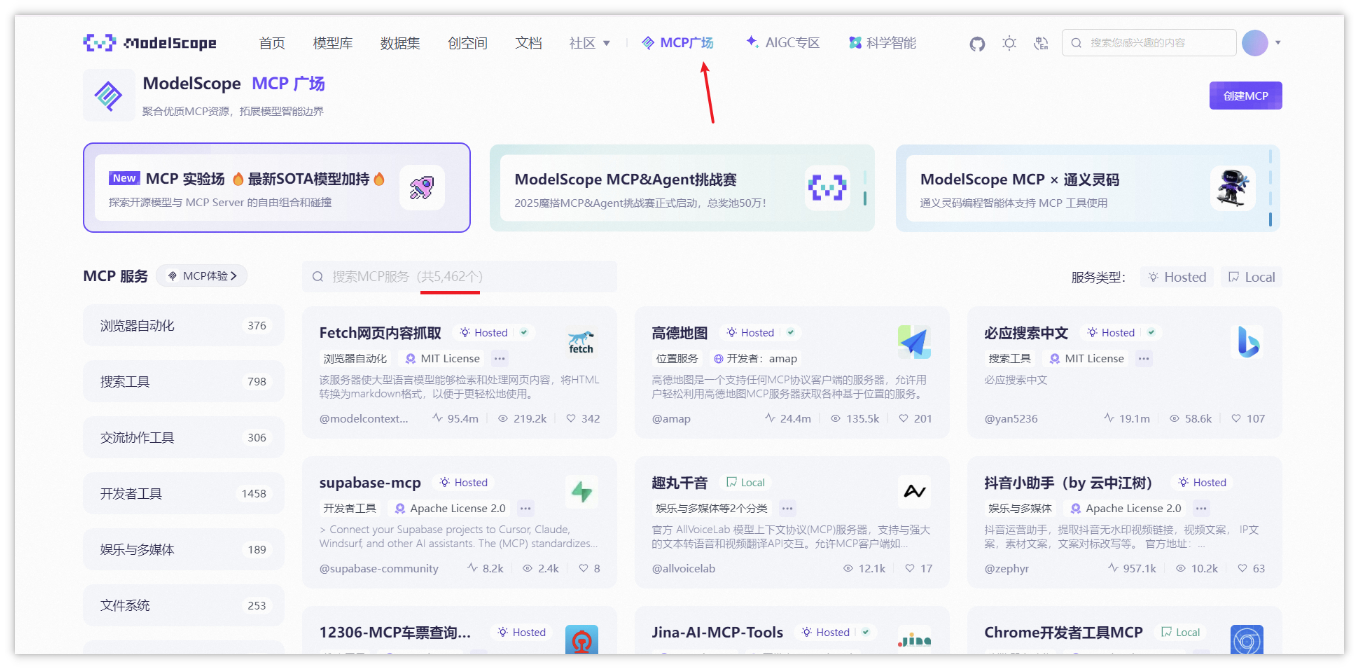Expand more tags on Fetch网页内容抓取 card

click(x=500, y=358)
